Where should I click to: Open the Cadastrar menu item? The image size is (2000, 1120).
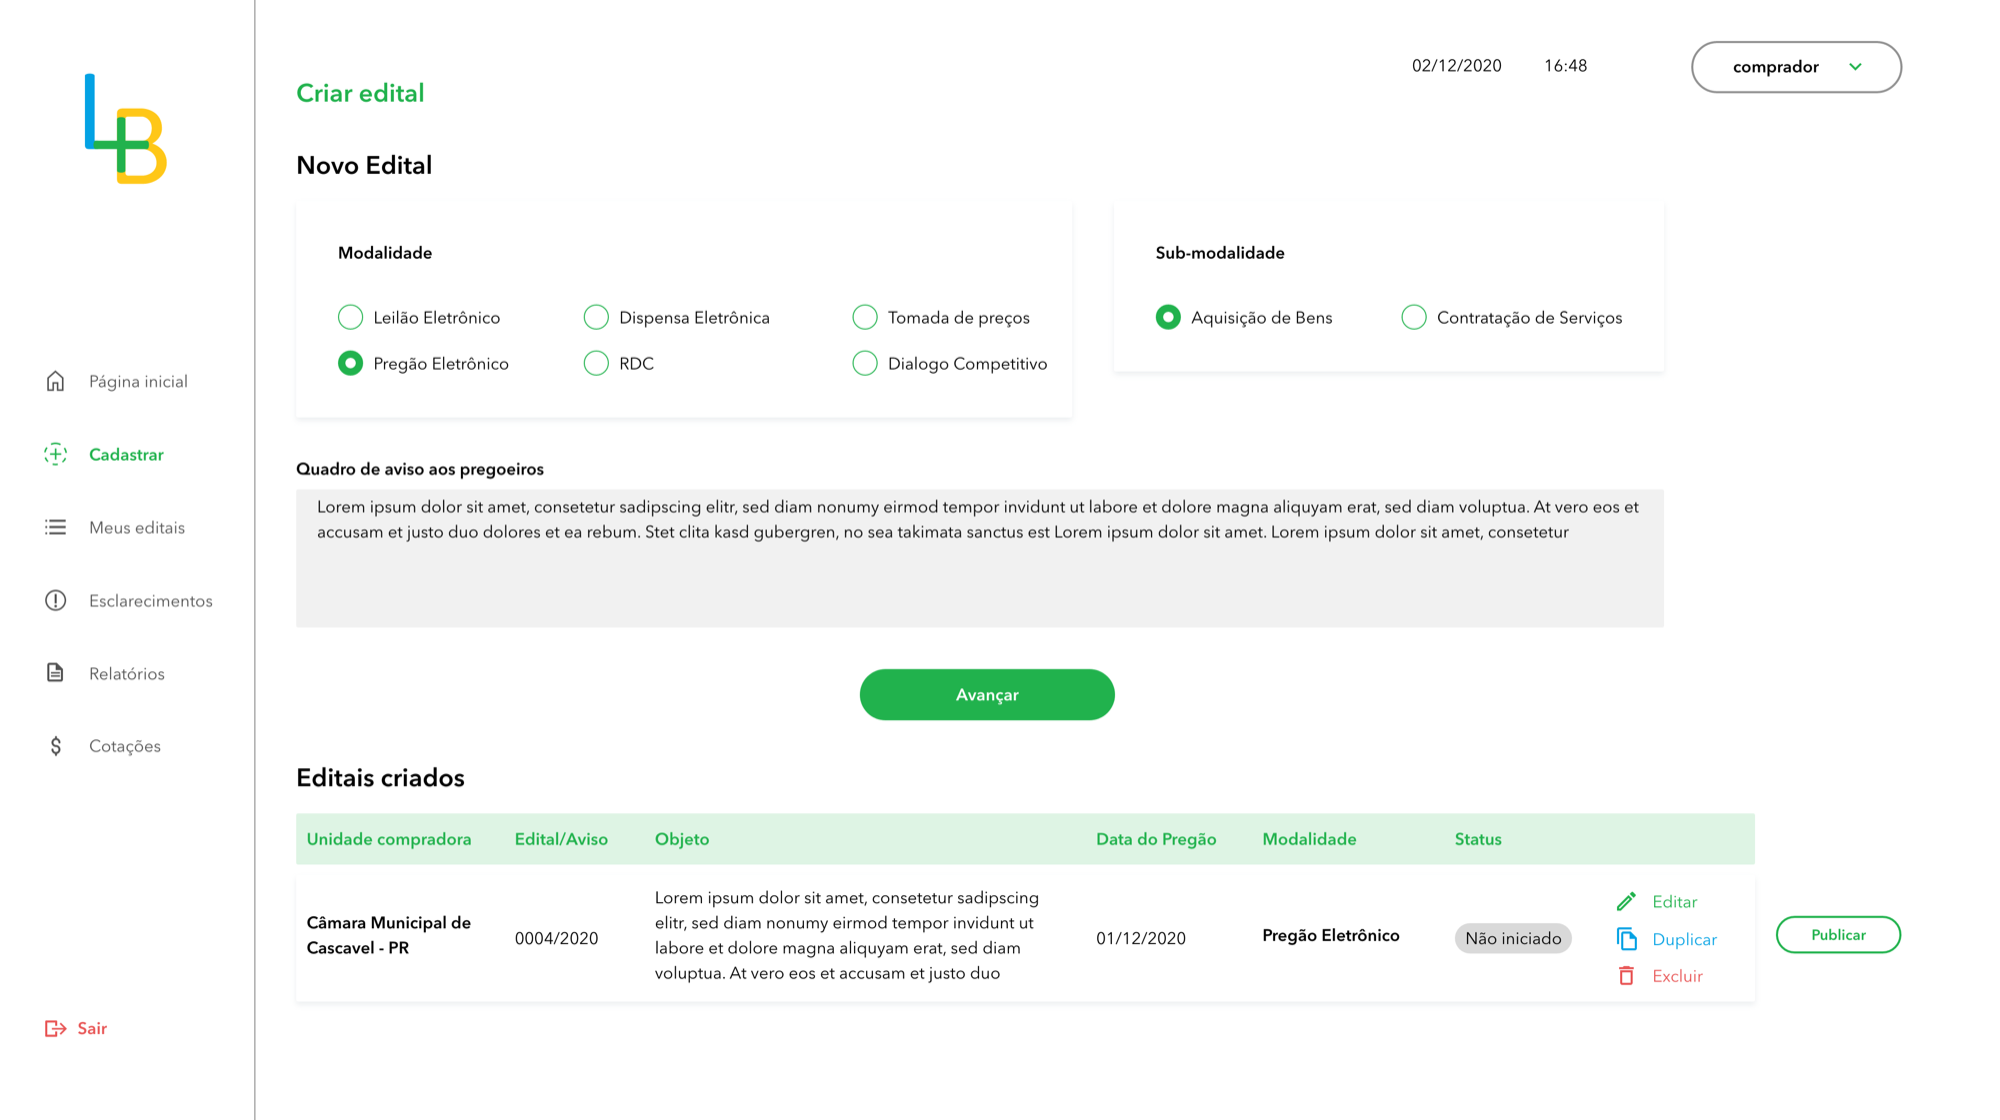(126, 454)
